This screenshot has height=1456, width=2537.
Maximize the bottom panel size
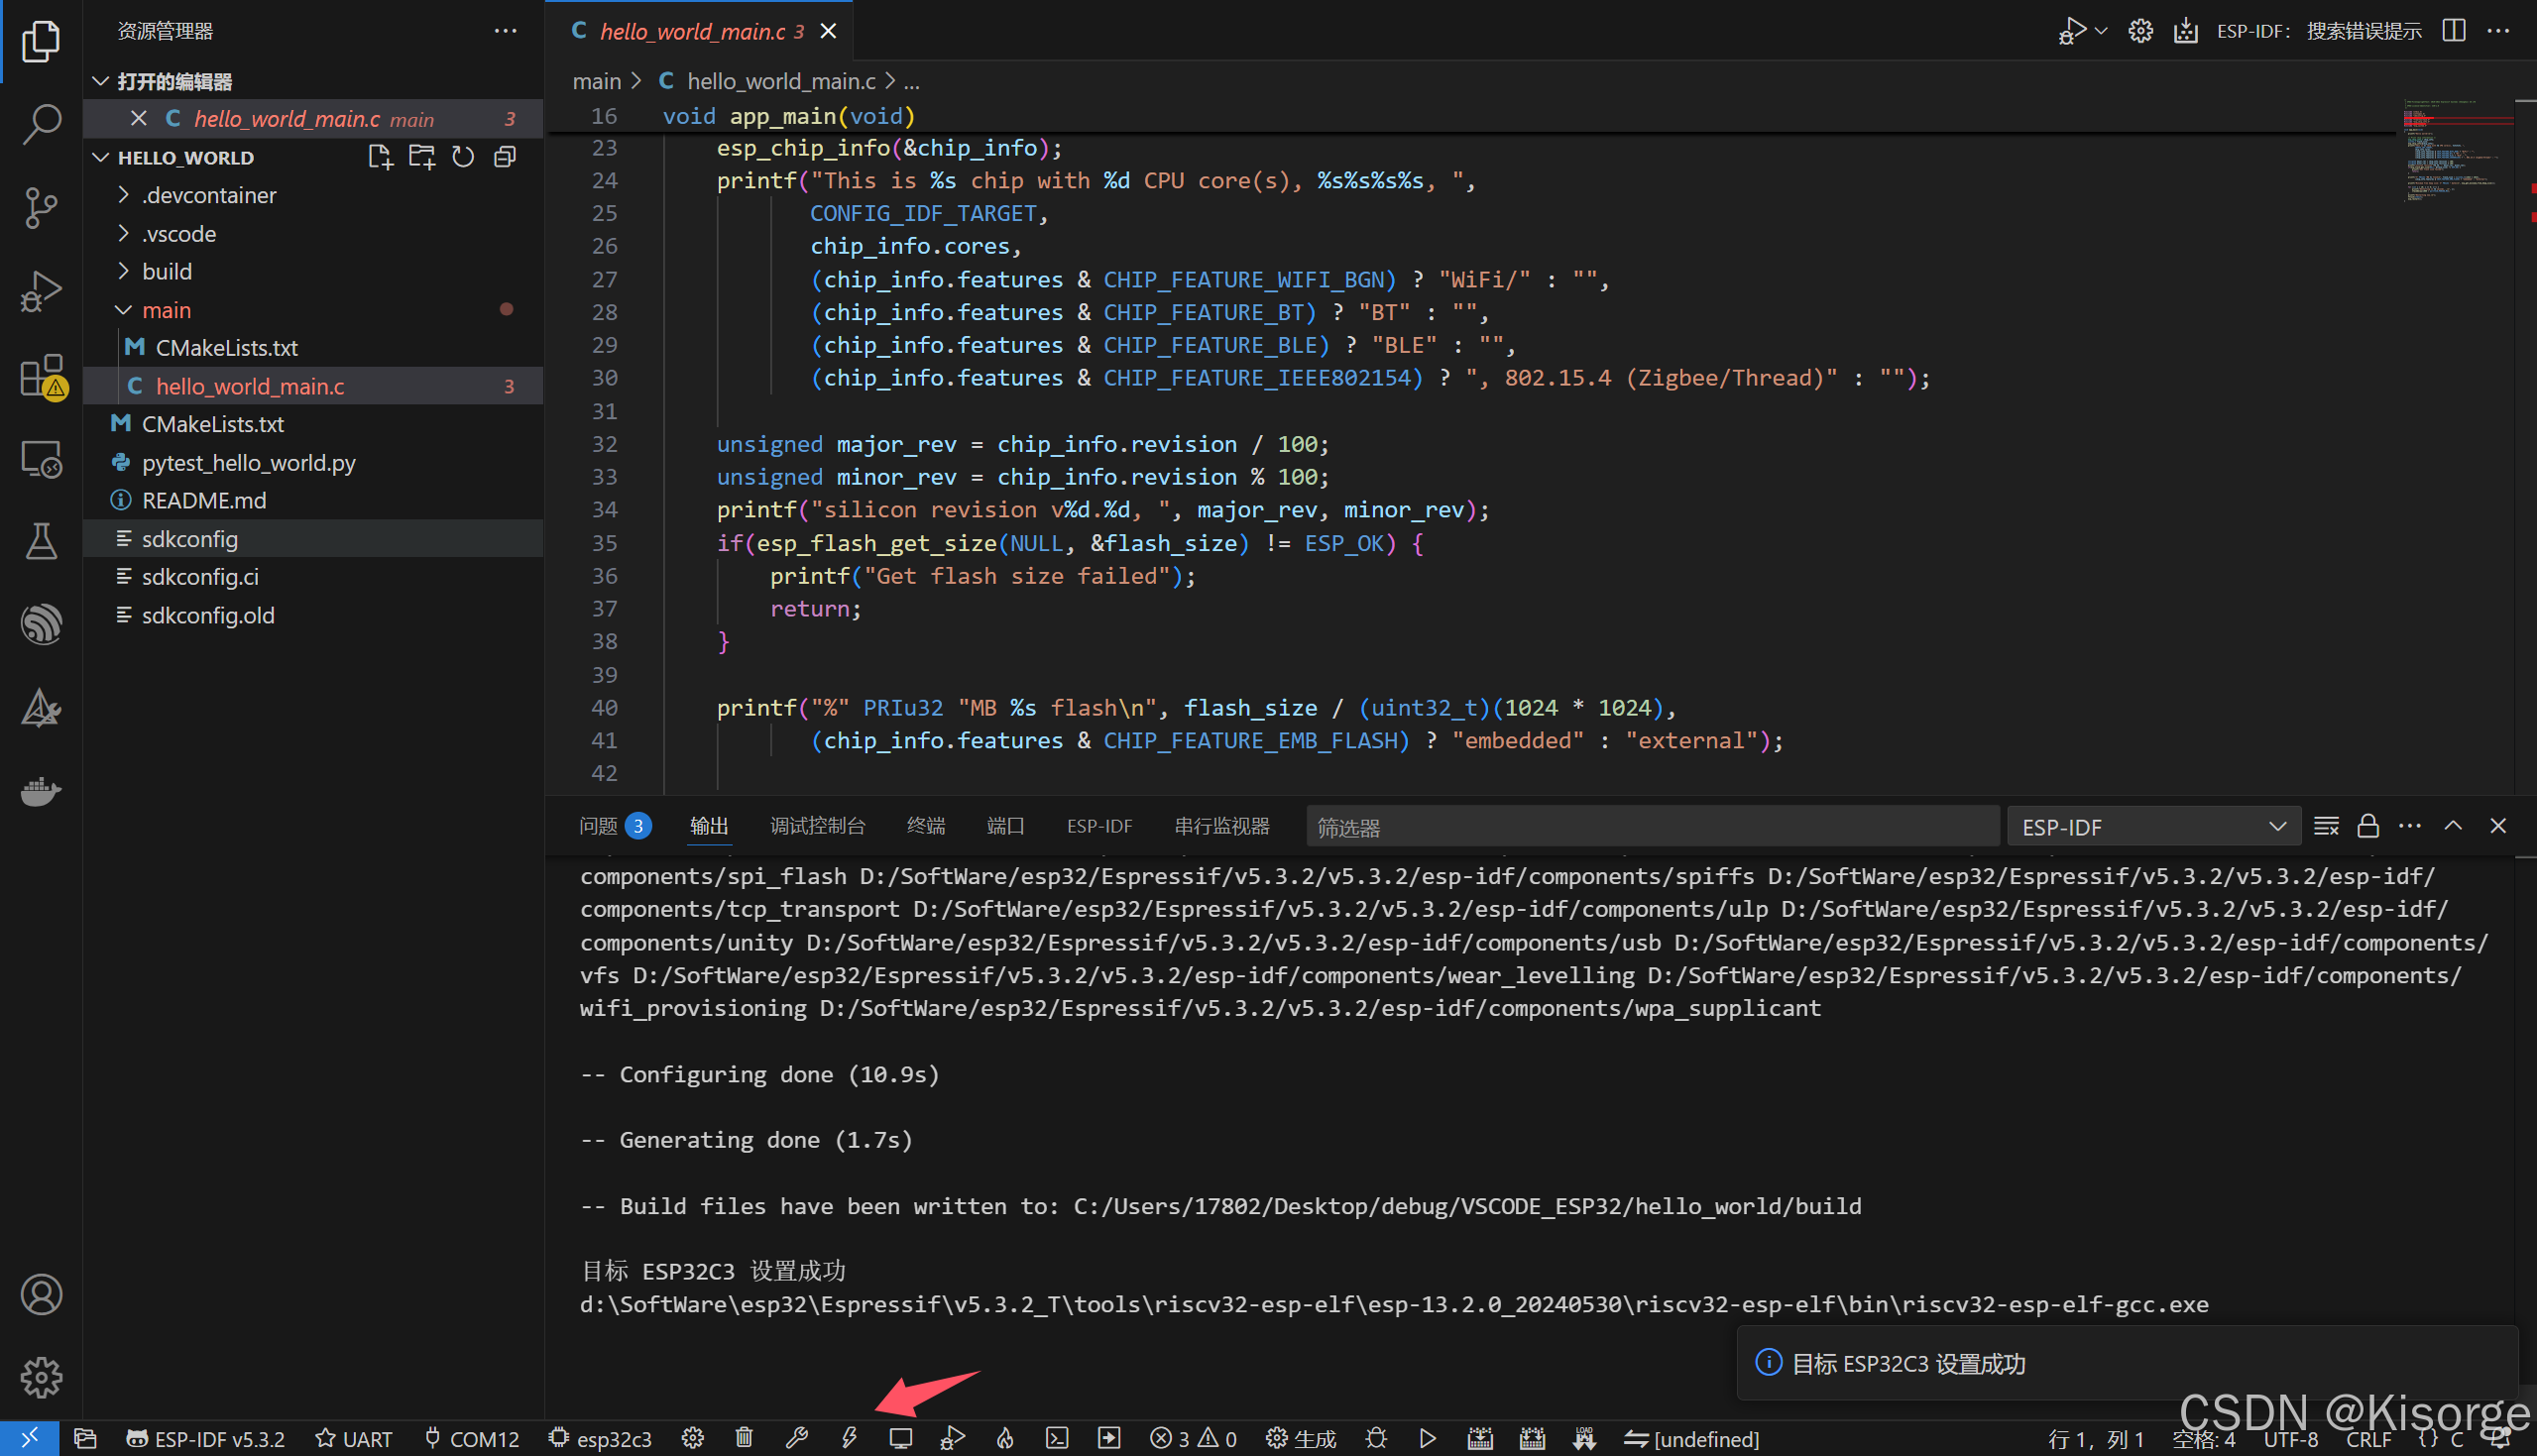click(2453, 826)
